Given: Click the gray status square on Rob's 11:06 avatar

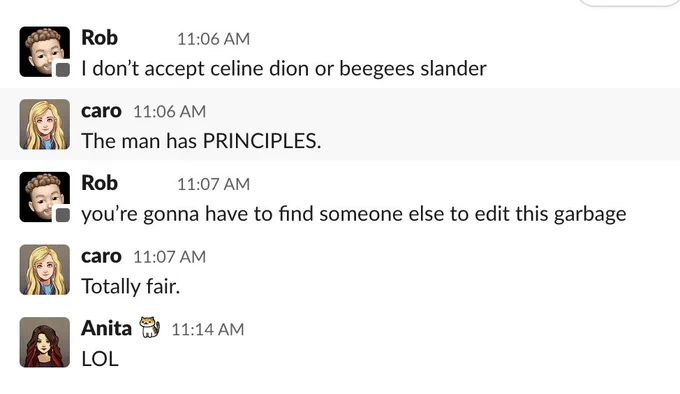Looking at the screenshot, I should click(x=63, y=69).
